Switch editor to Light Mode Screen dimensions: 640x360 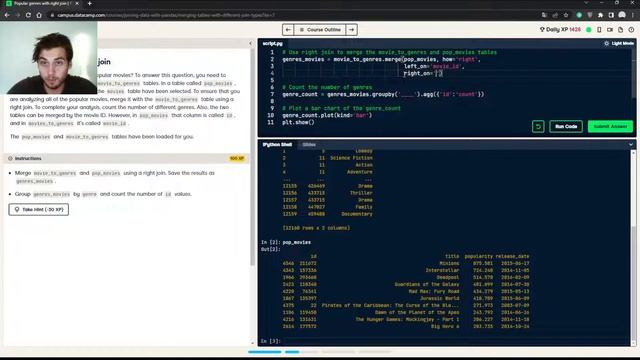tap(619, 43)
